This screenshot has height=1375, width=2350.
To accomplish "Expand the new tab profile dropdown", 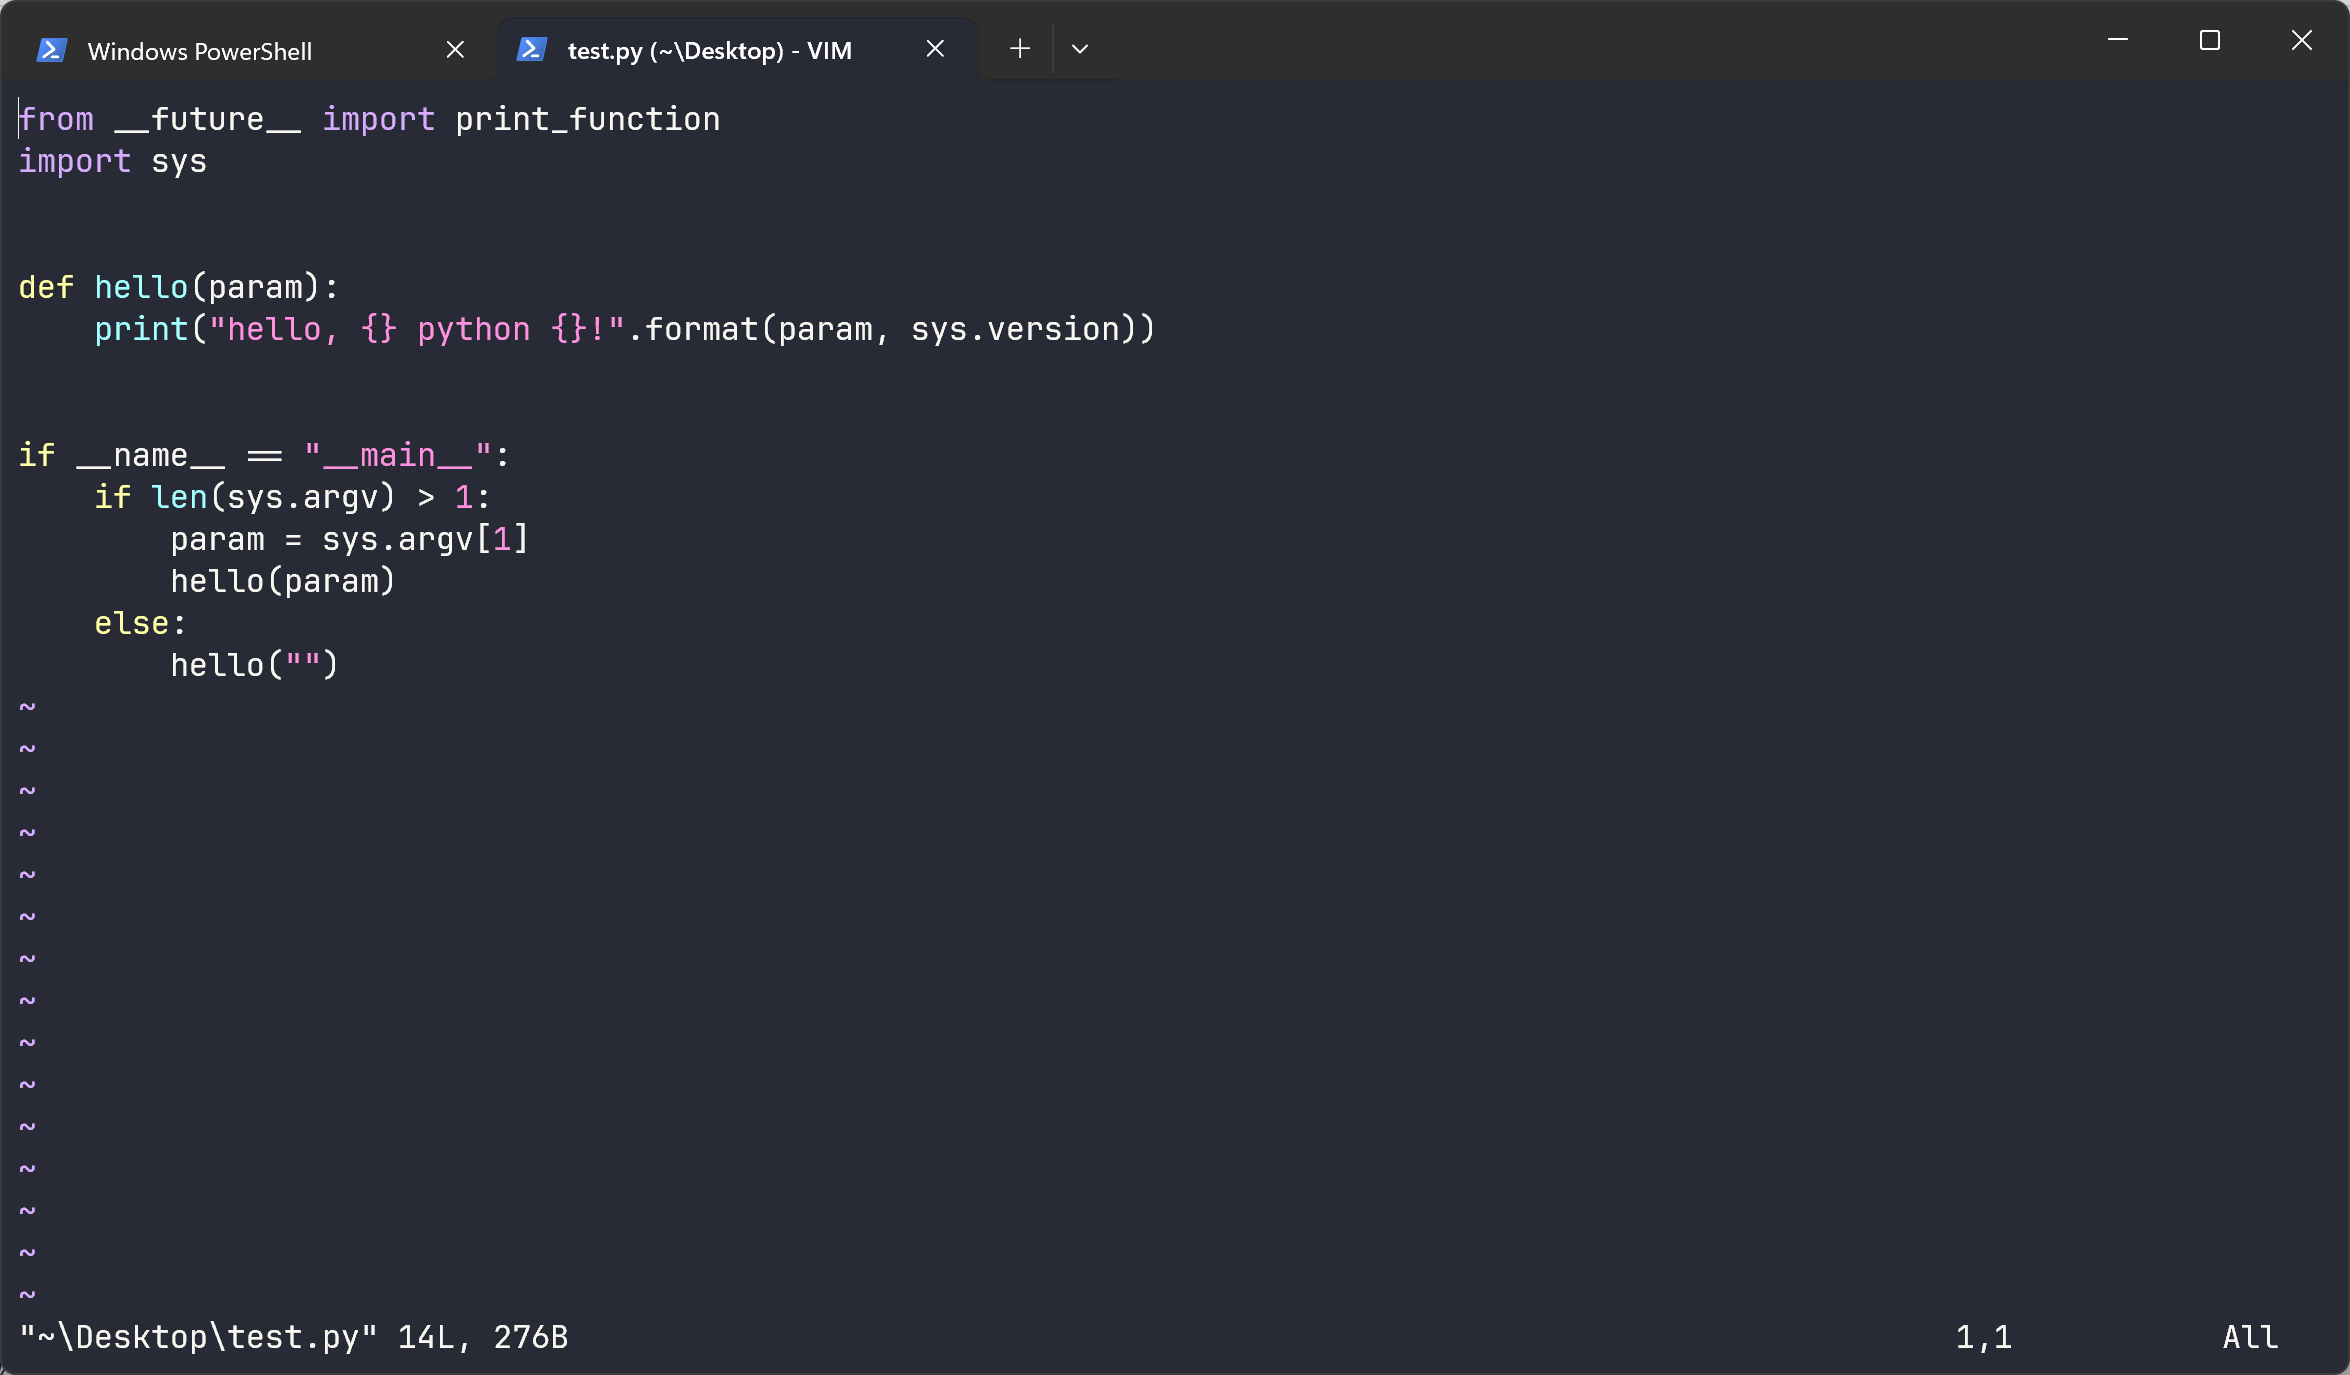I will pos(1080,49).
